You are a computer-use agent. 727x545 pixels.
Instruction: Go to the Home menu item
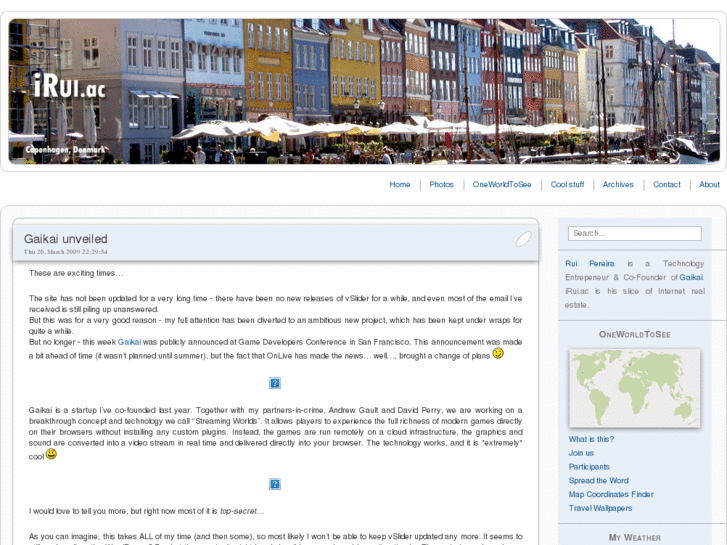click(400, 185)
